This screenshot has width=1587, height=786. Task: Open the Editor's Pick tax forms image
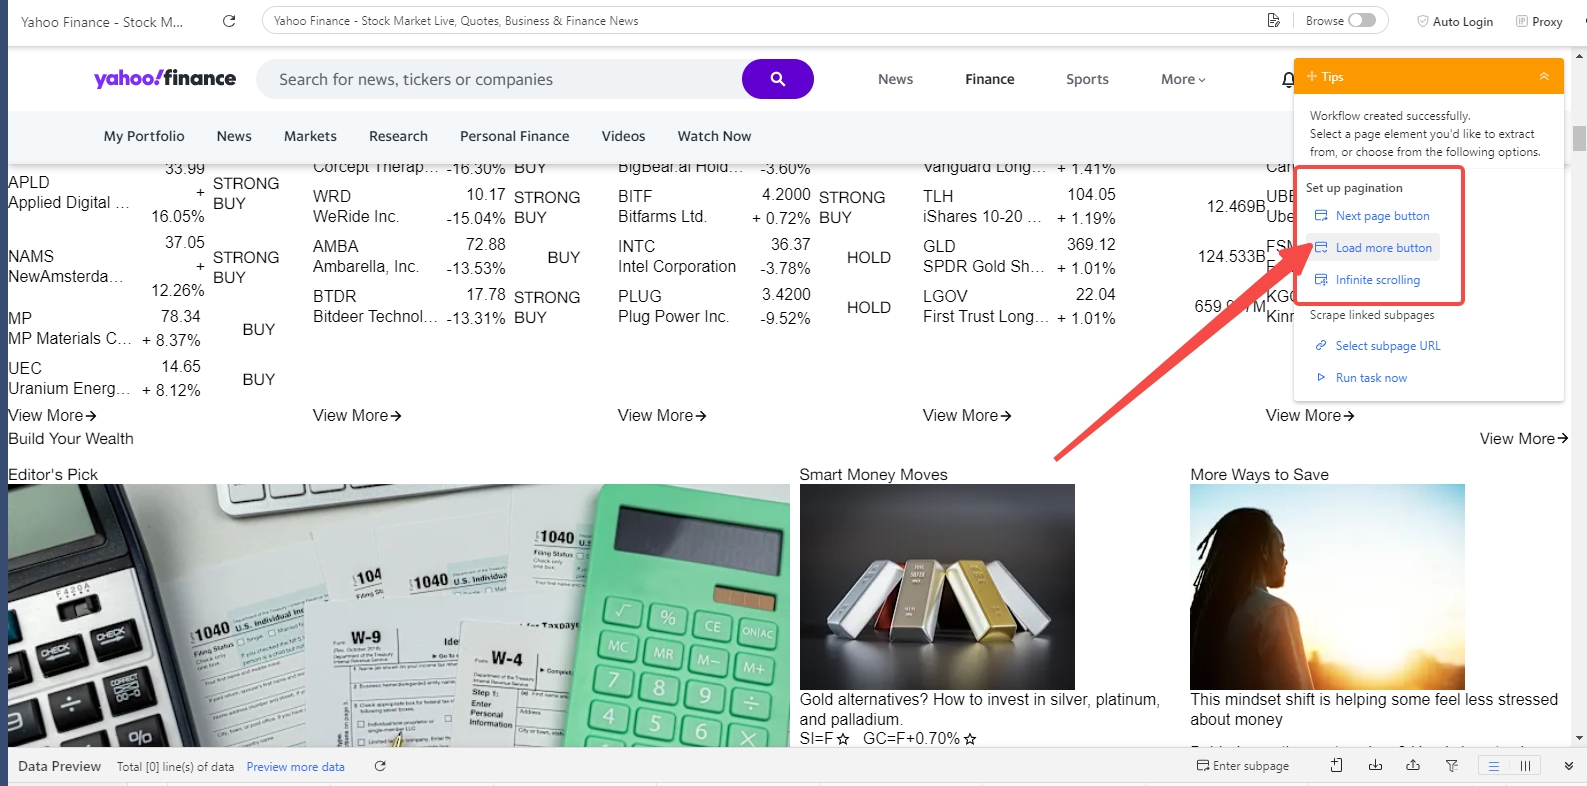[399, 615]
